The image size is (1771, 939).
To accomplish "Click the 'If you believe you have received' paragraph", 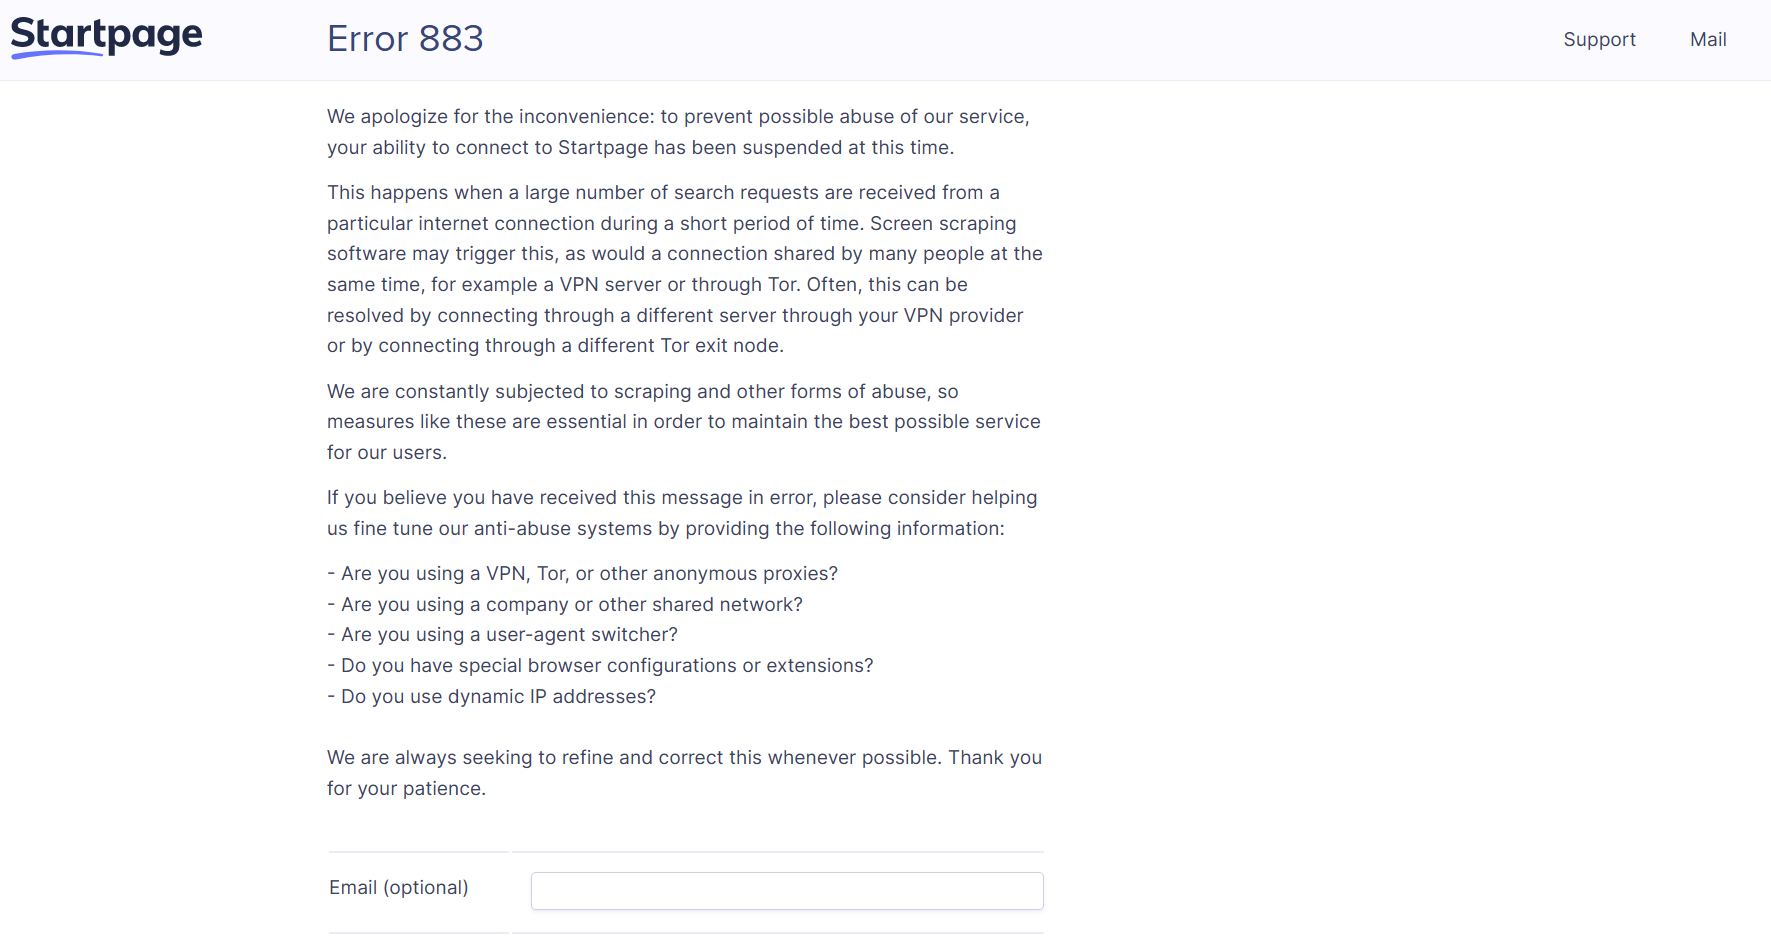I will [681, 513].
